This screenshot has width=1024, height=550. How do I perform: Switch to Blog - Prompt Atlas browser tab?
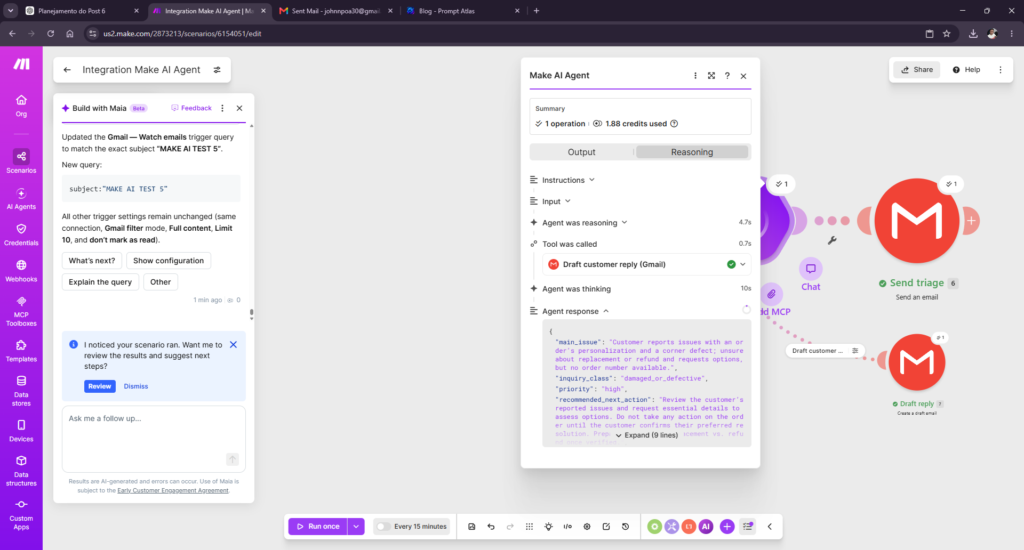click(x=461, y=11)
